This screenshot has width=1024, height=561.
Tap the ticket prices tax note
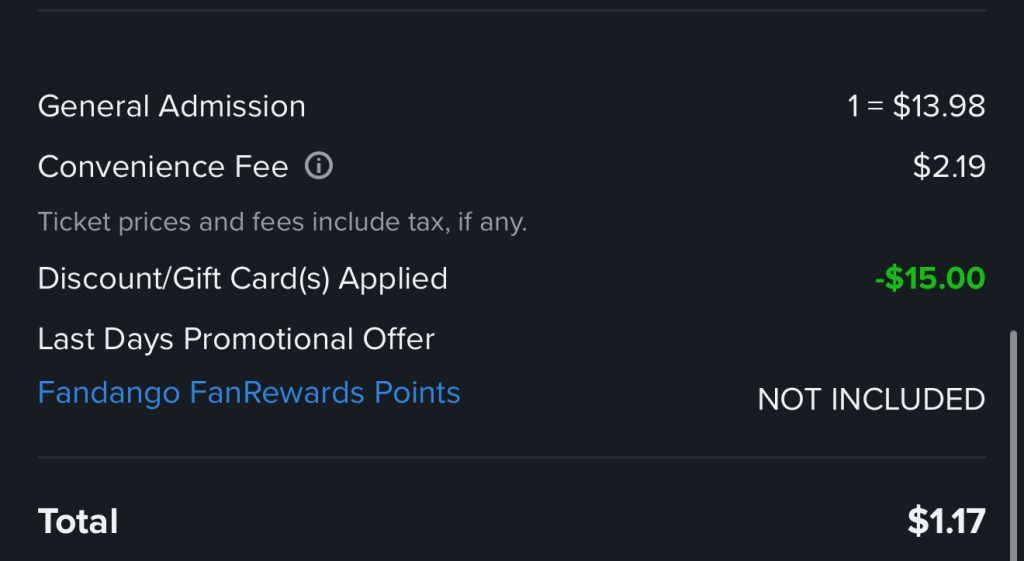click(x=282, y=221)
